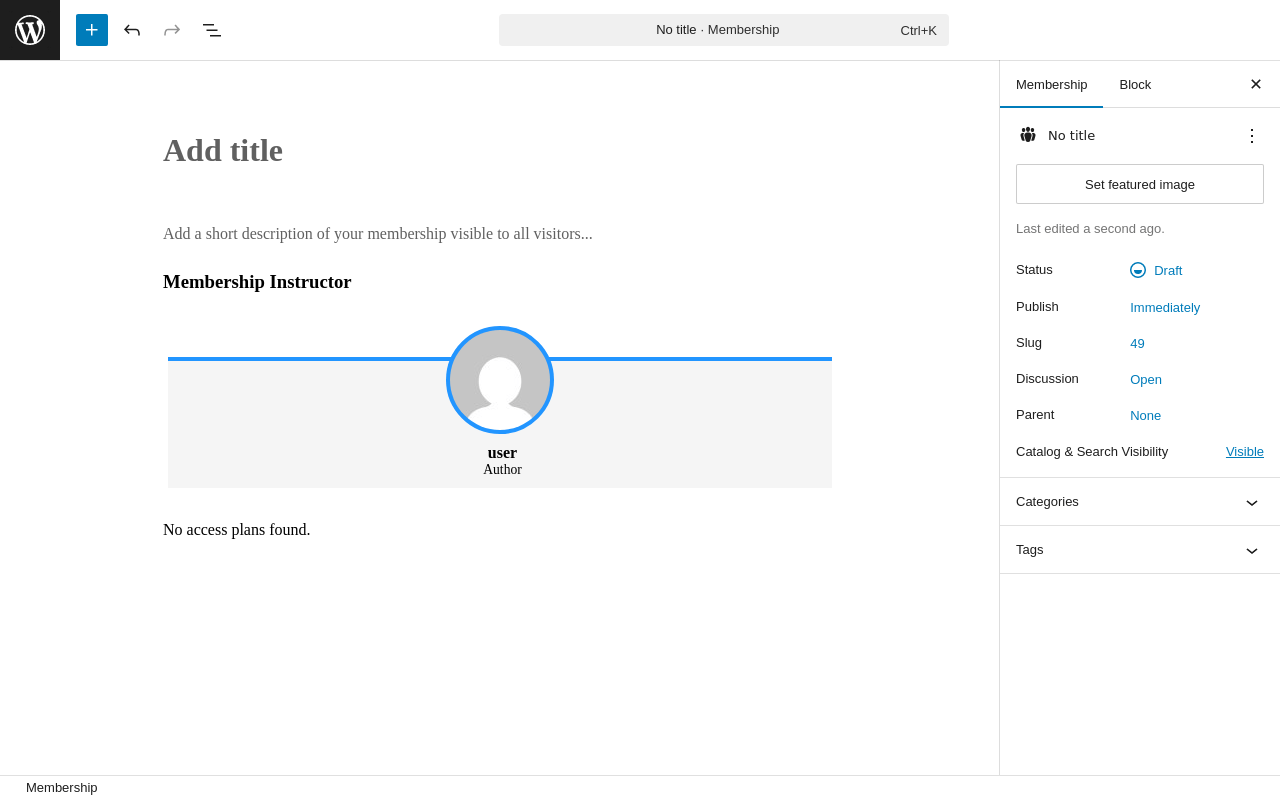The width and height of the screenshot is (1280, 800).
Task: Click the Visible catalog visibility link
Action: [x=1244, y=451]
